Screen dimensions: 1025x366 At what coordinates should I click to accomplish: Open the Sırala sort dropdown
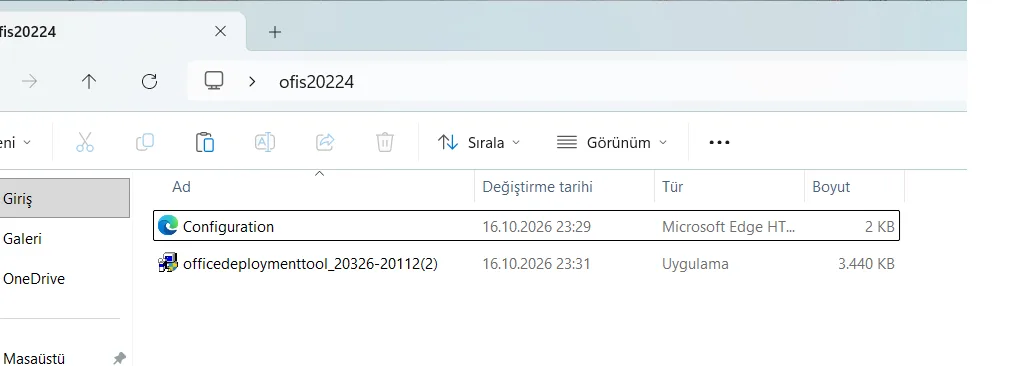coord(479,142)
